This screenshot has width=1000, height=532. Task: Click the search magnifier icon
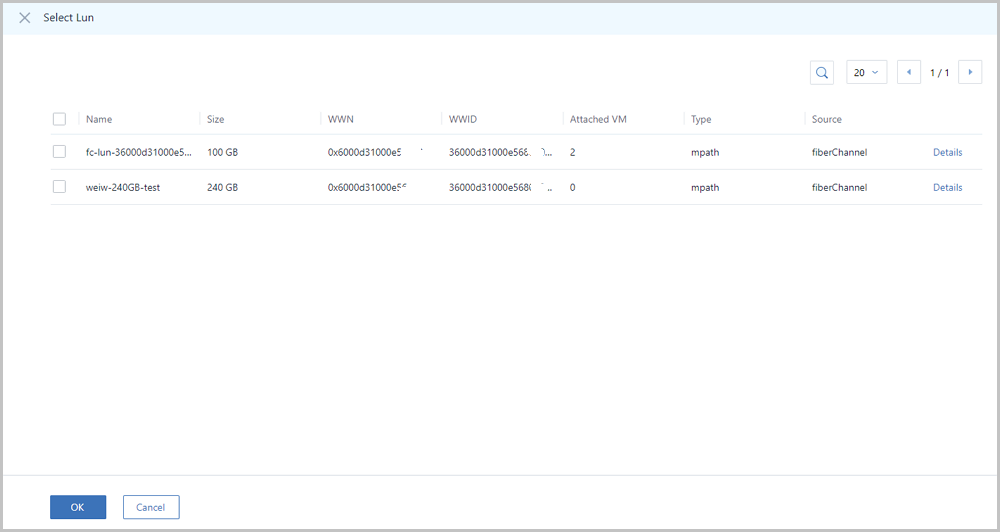tap(822, 73)
